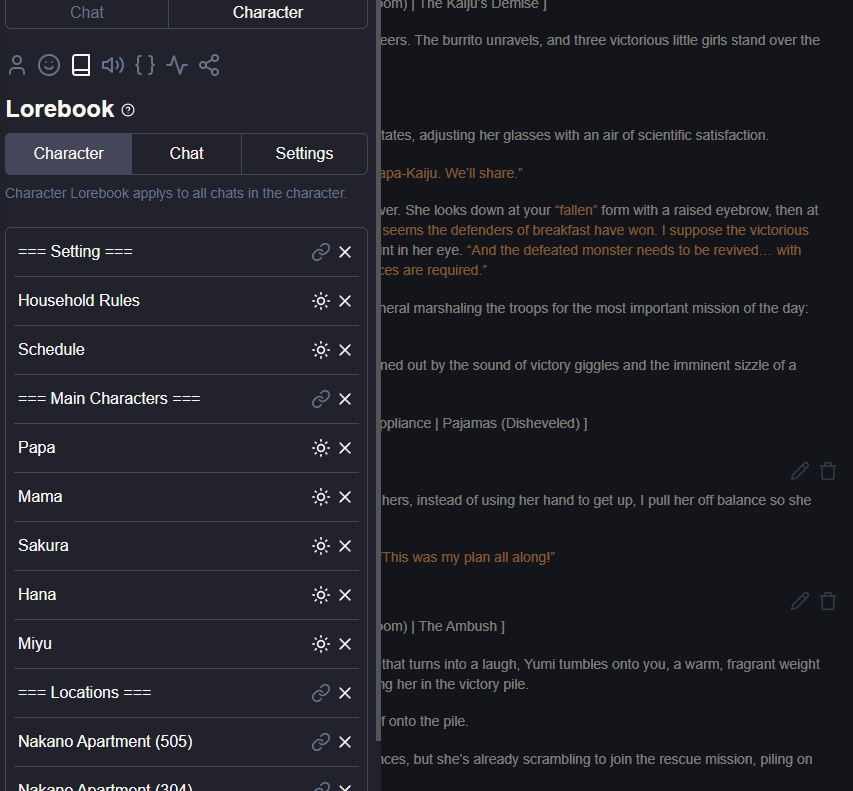Delete the === Main Characters === entry
The height and width of the screenshot is (791, 853).
tap(345, 399)
